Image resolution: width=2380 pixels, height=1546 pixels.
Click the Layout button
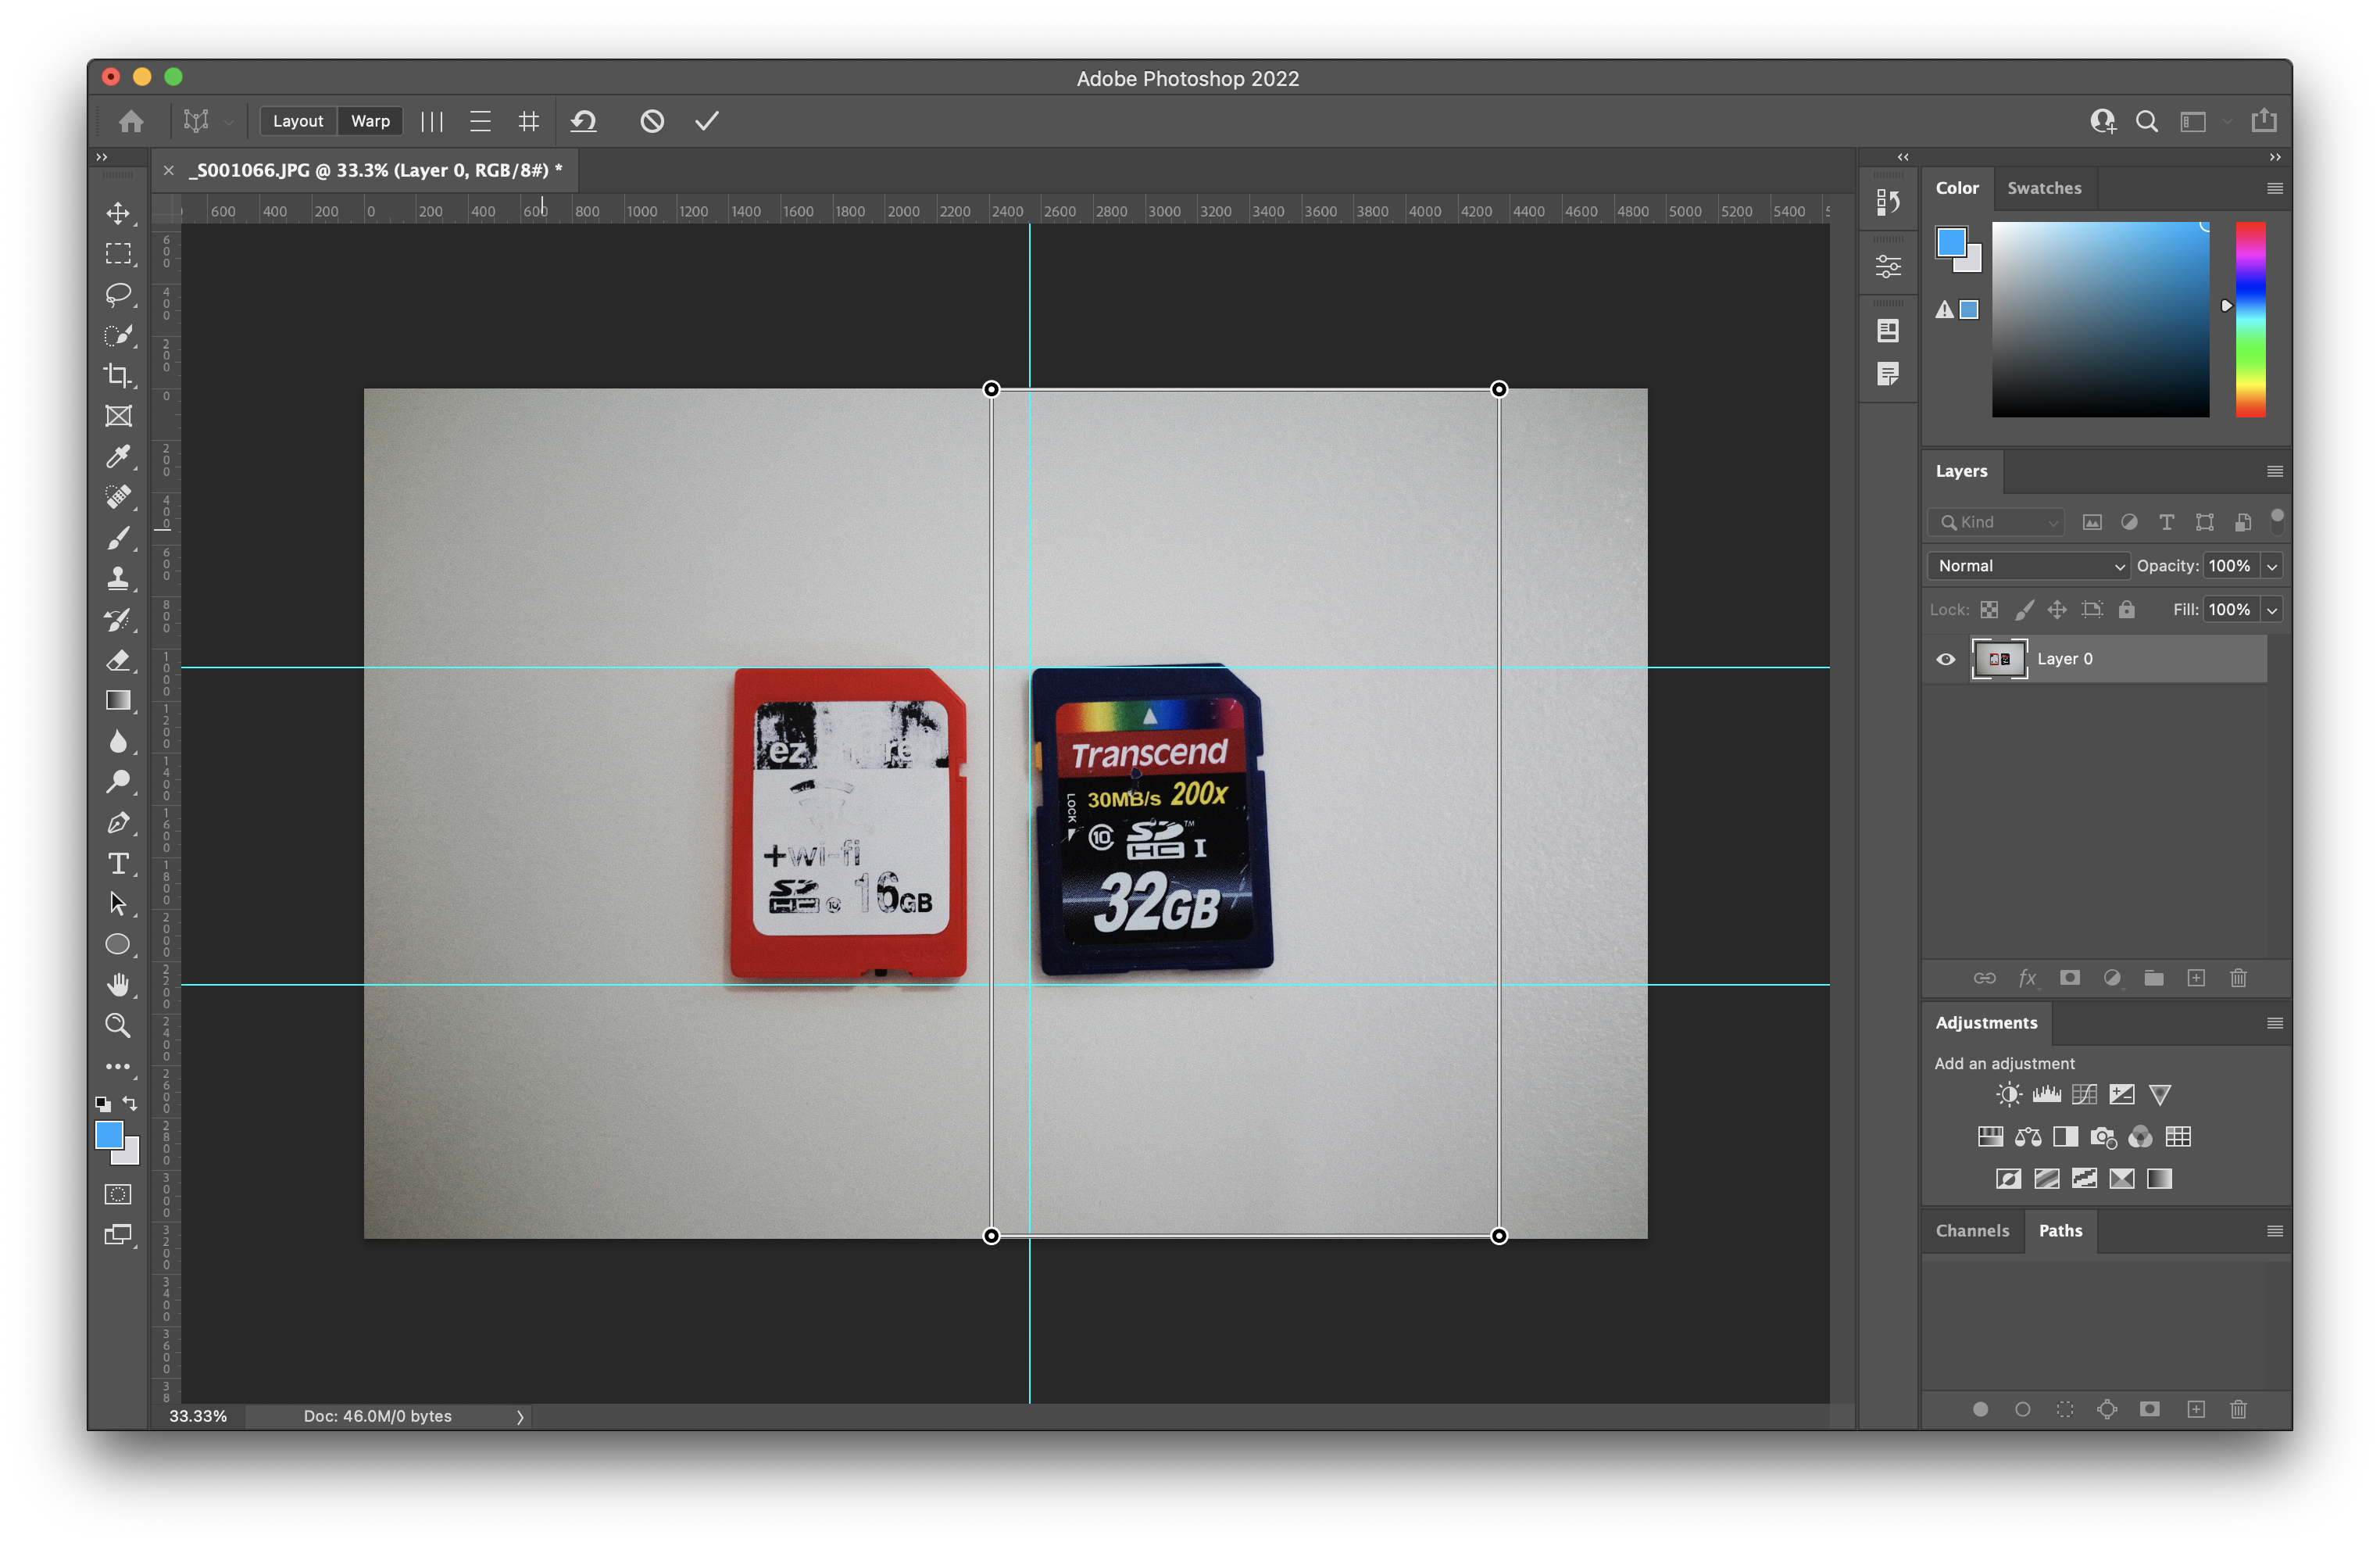click(298, 121)
